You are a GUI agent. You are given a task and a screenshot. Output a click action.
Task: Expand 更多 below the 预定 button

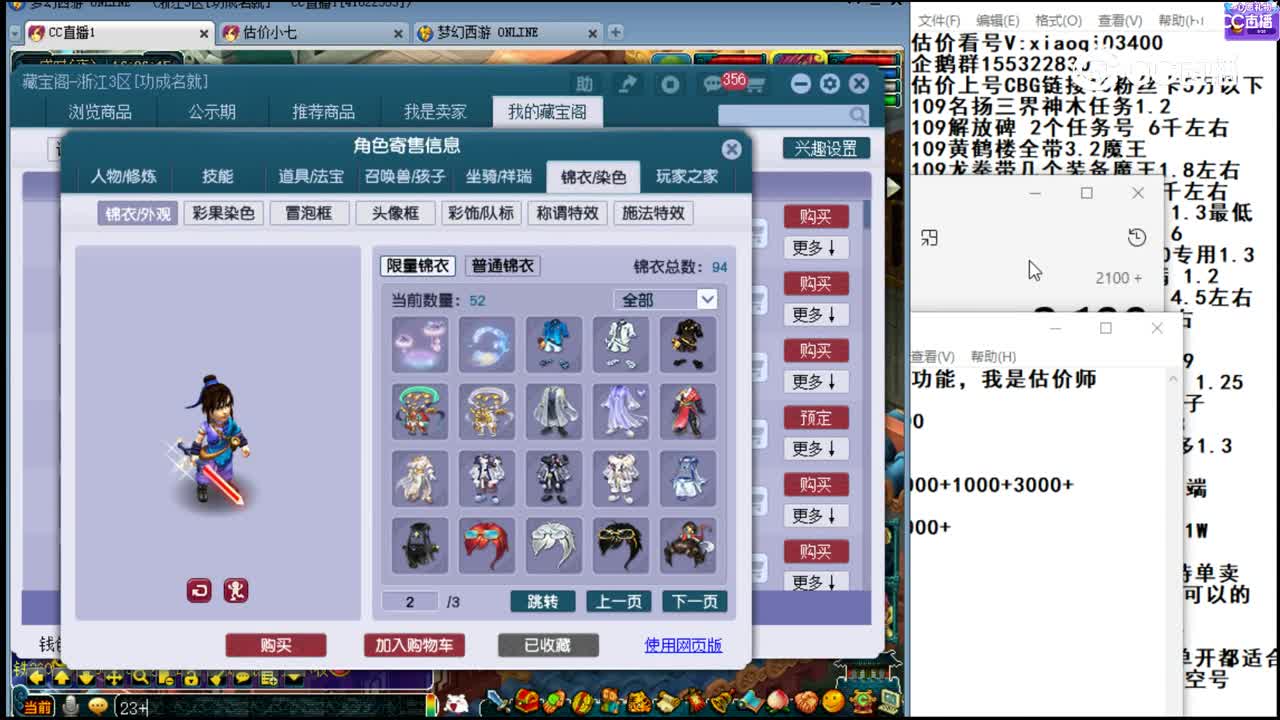(814, 449)
